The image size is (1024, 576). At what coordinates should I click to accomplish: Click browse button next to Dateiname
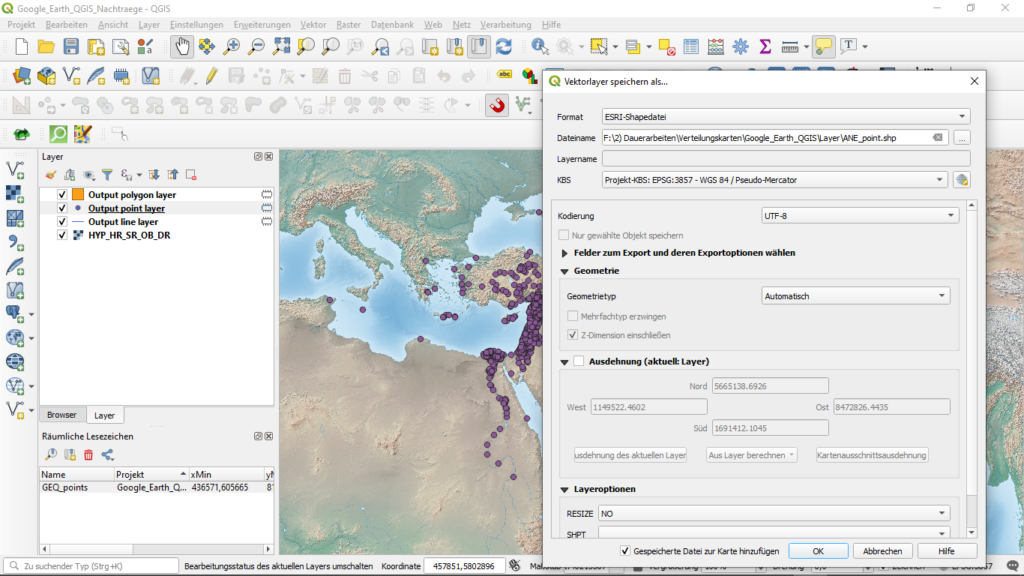961,138
